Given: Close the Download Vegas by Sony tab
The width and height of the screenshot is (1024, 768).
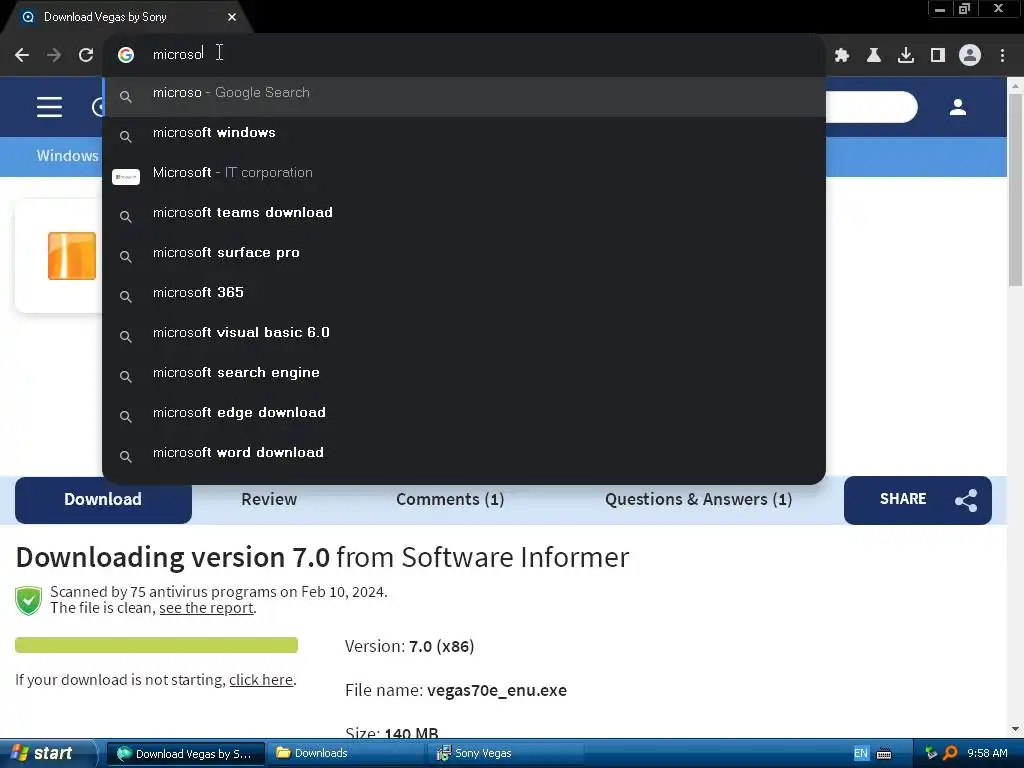Looking at the screenshot, I should click(x=232, y=17).
